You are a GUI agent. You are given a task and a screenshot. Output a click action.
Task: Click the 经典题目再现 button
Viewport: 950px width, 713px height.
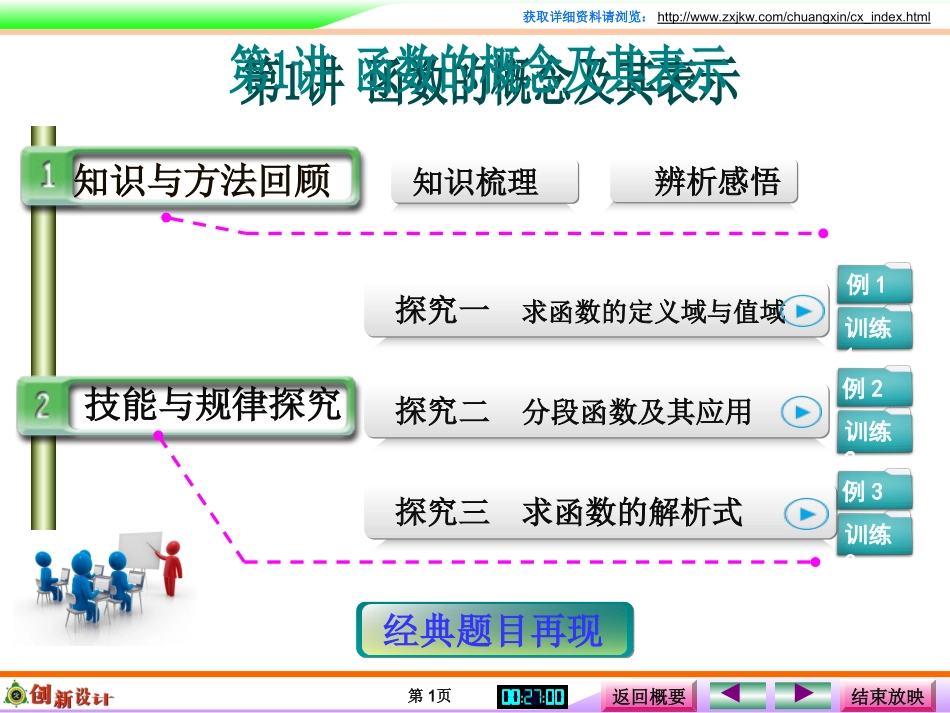(x=495, y=630)
